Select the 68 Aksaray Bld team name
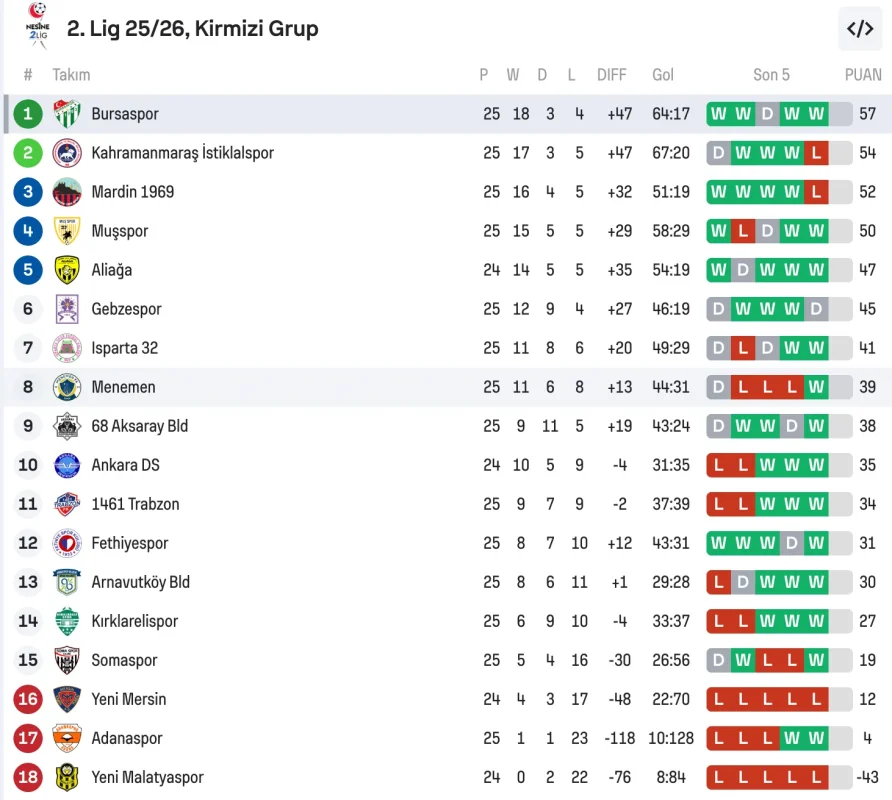The image size is (892, 800). [139, 426]
